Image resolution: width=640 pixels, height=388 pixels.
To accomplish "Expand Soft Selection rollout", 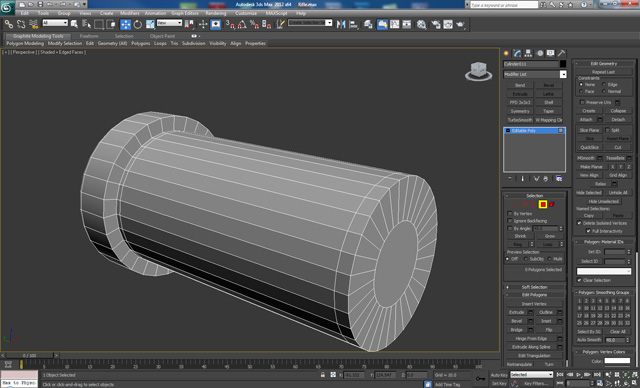I will pos(534,287).
